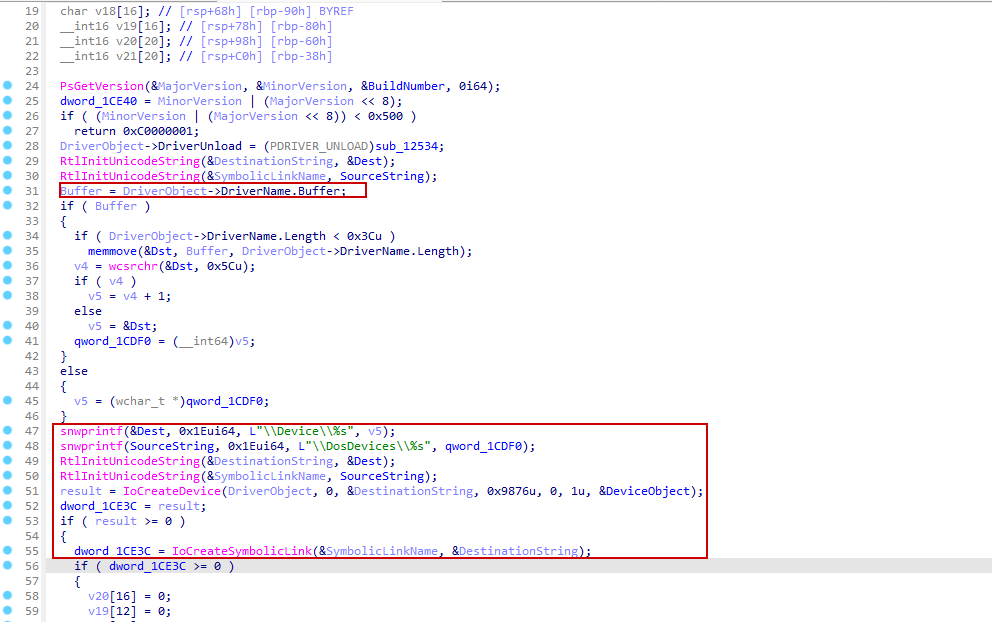Set breakpoint marker on line 31
The image size is (992, 622).
(7, 191)
